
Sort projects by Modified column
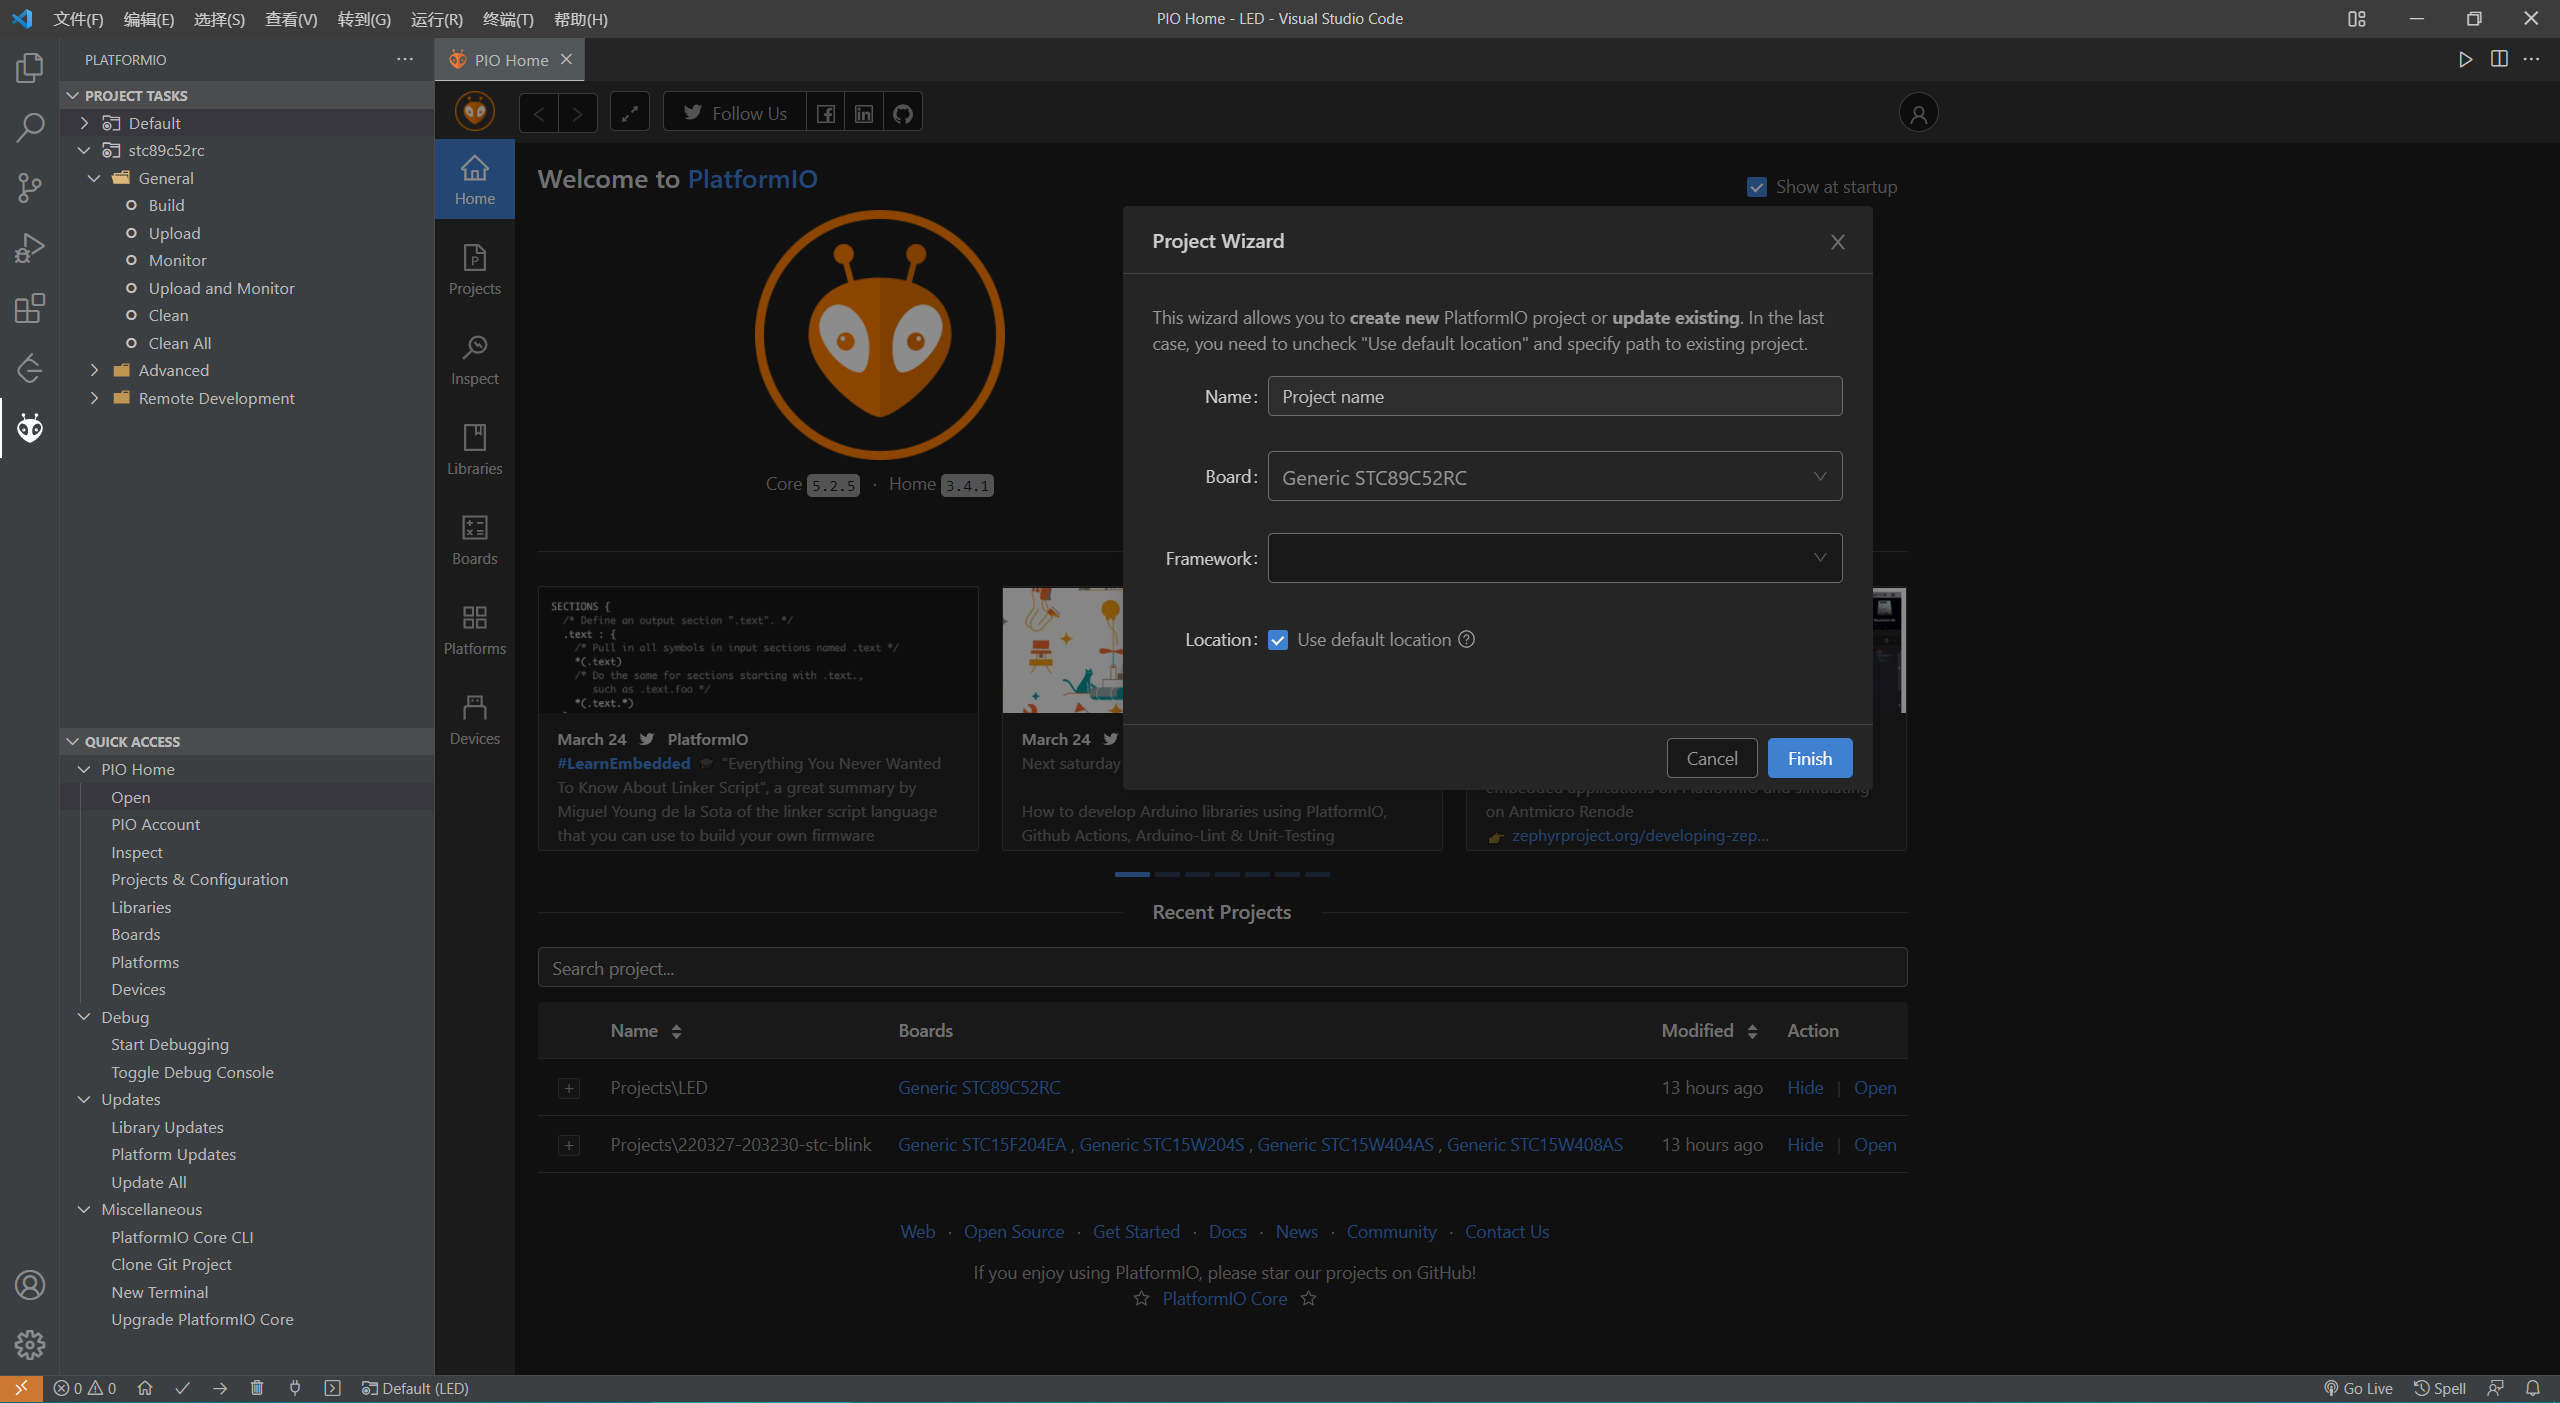click(1709, 1031)
